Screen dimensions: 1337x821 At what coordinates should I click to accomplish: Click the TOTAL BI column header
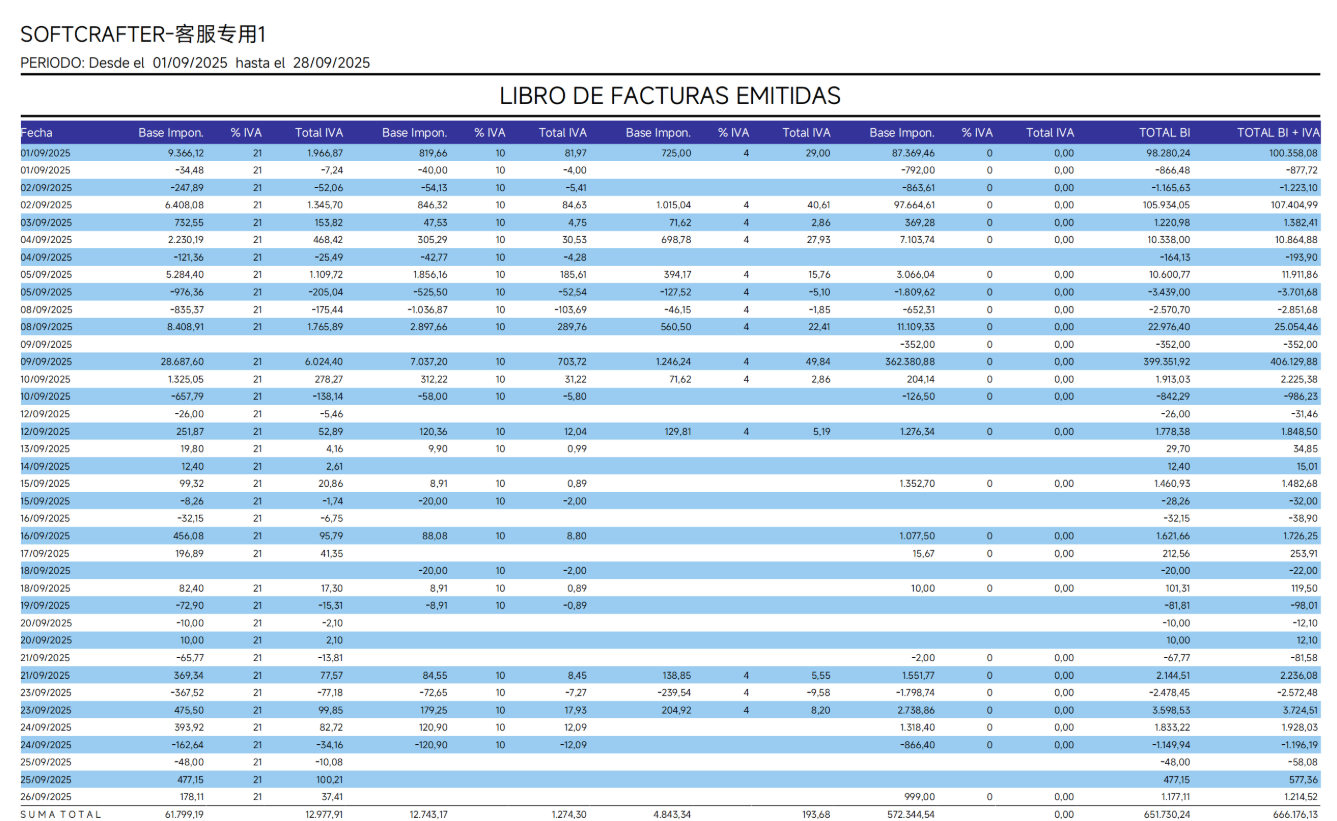pos(1164,132)
